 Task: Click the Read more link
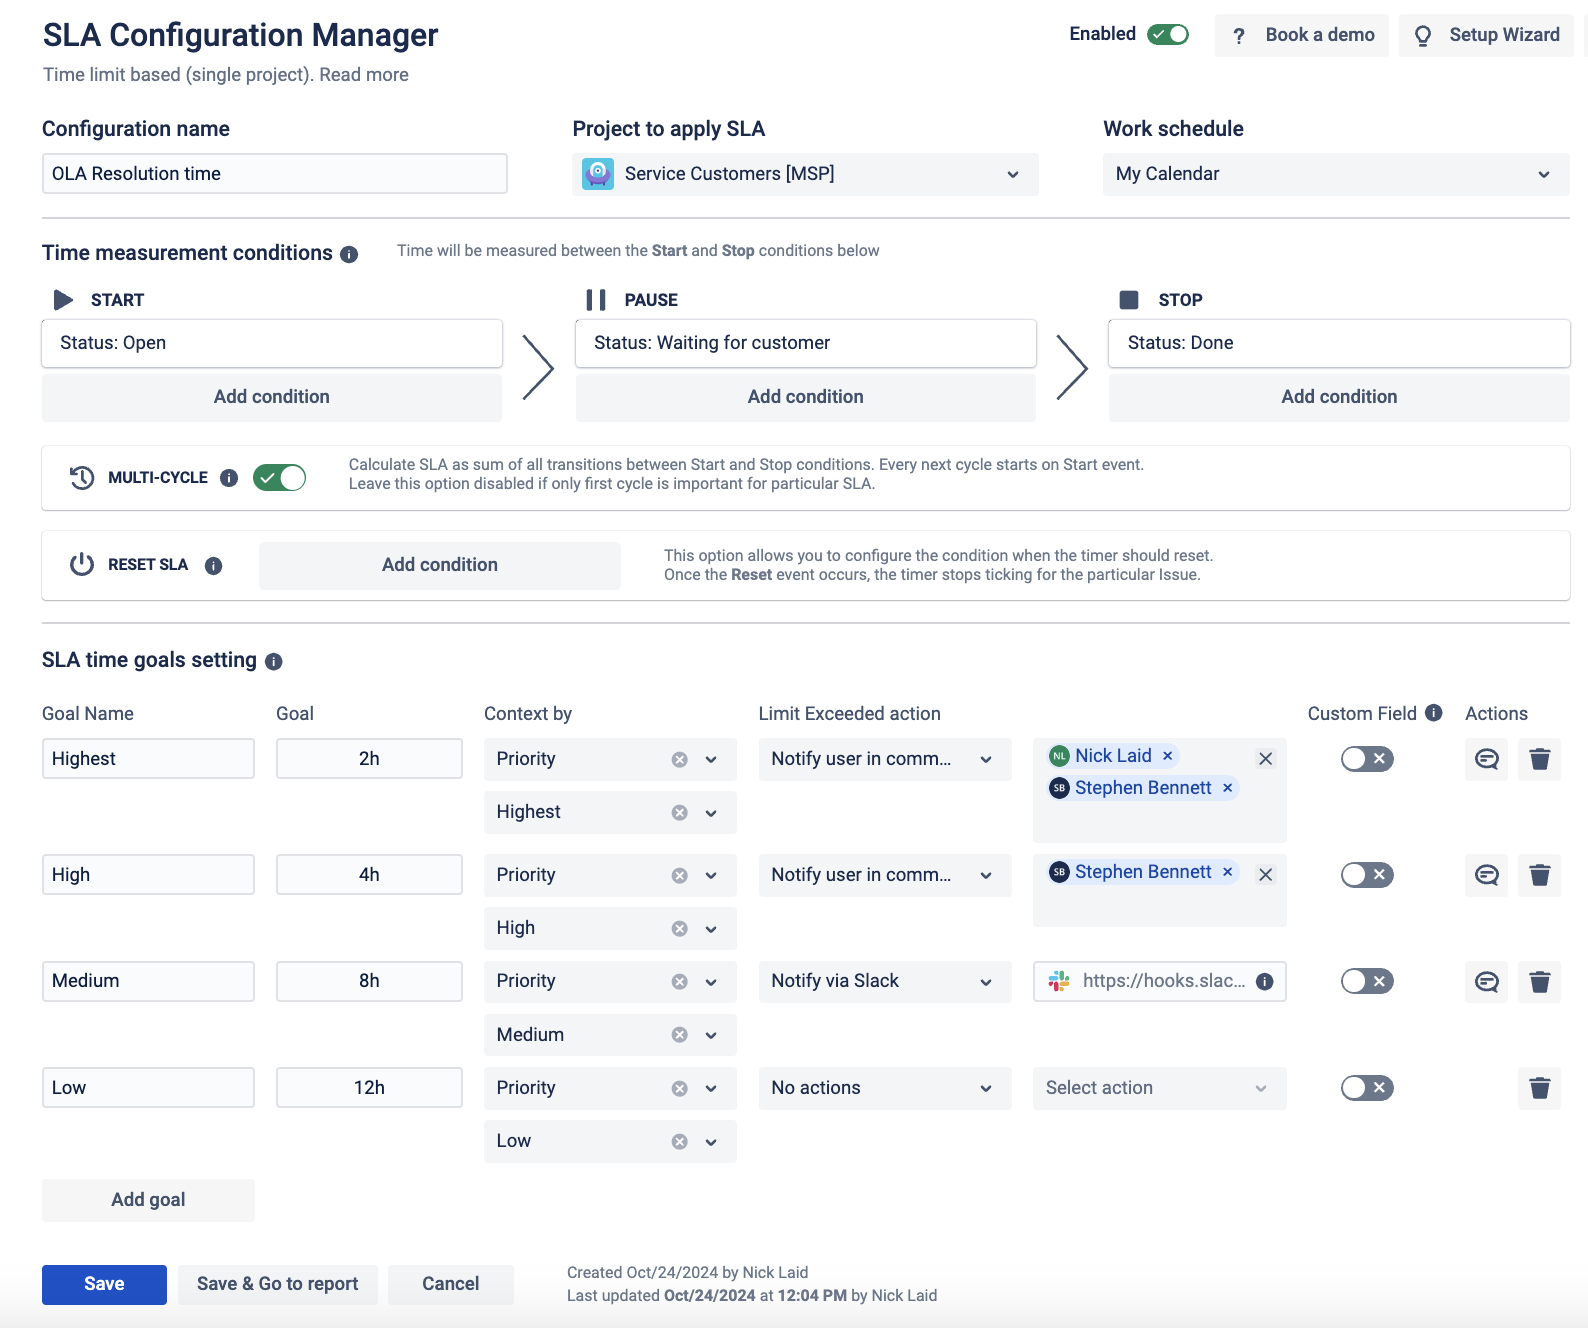pyautogui.click(x=364, y=75)
